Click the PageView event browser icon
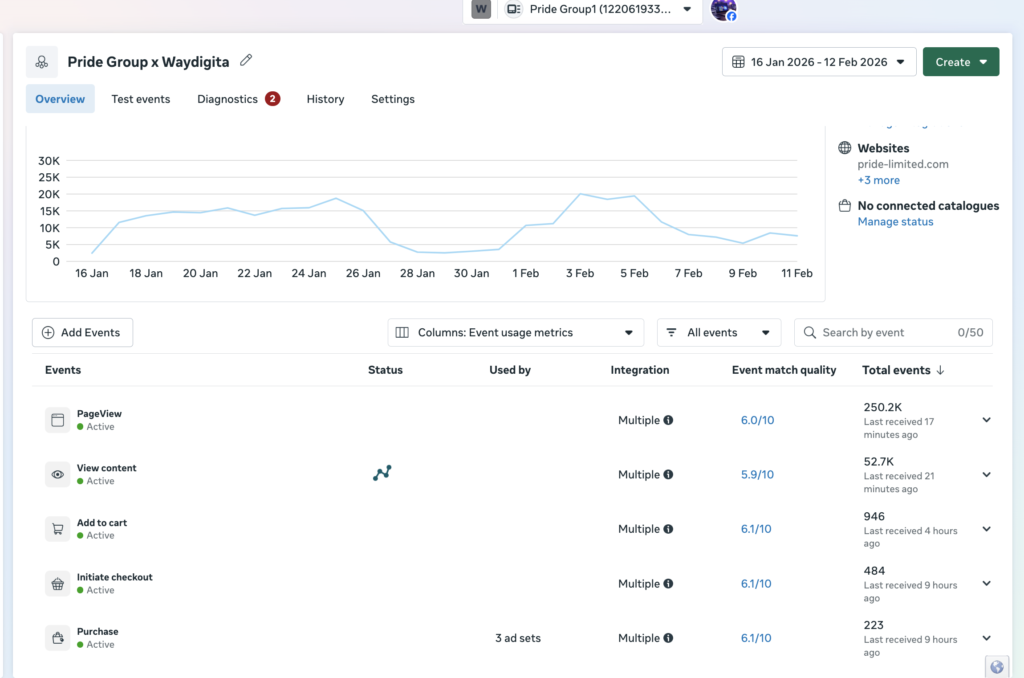Screen dimensions: 1024x678 (x=58, y=420)
